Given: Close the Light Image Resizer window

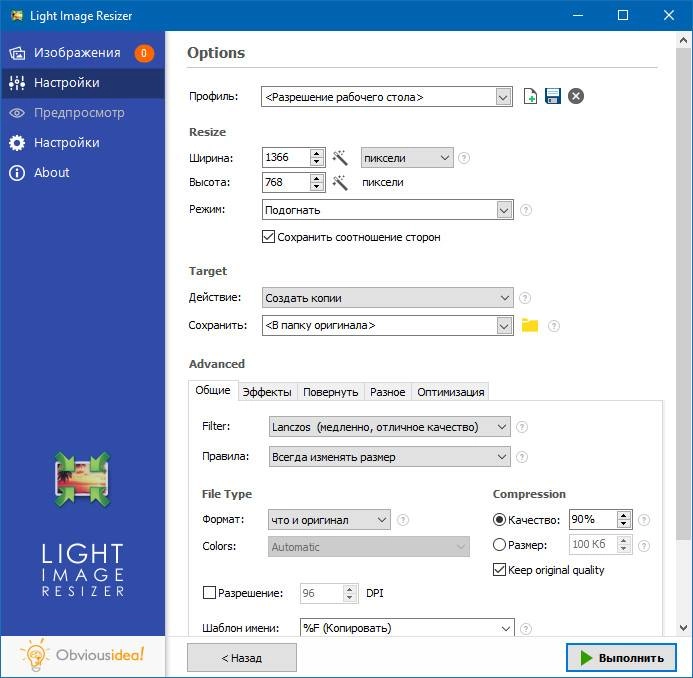Looking at the screenshot, I should click(x=669, y=15).
